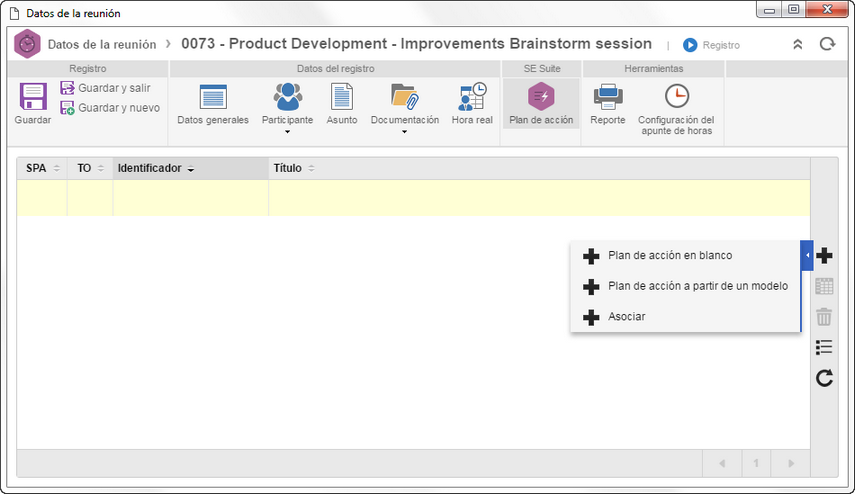
Task: Click the list view icon in side toolbar
Action: [824, 347]
